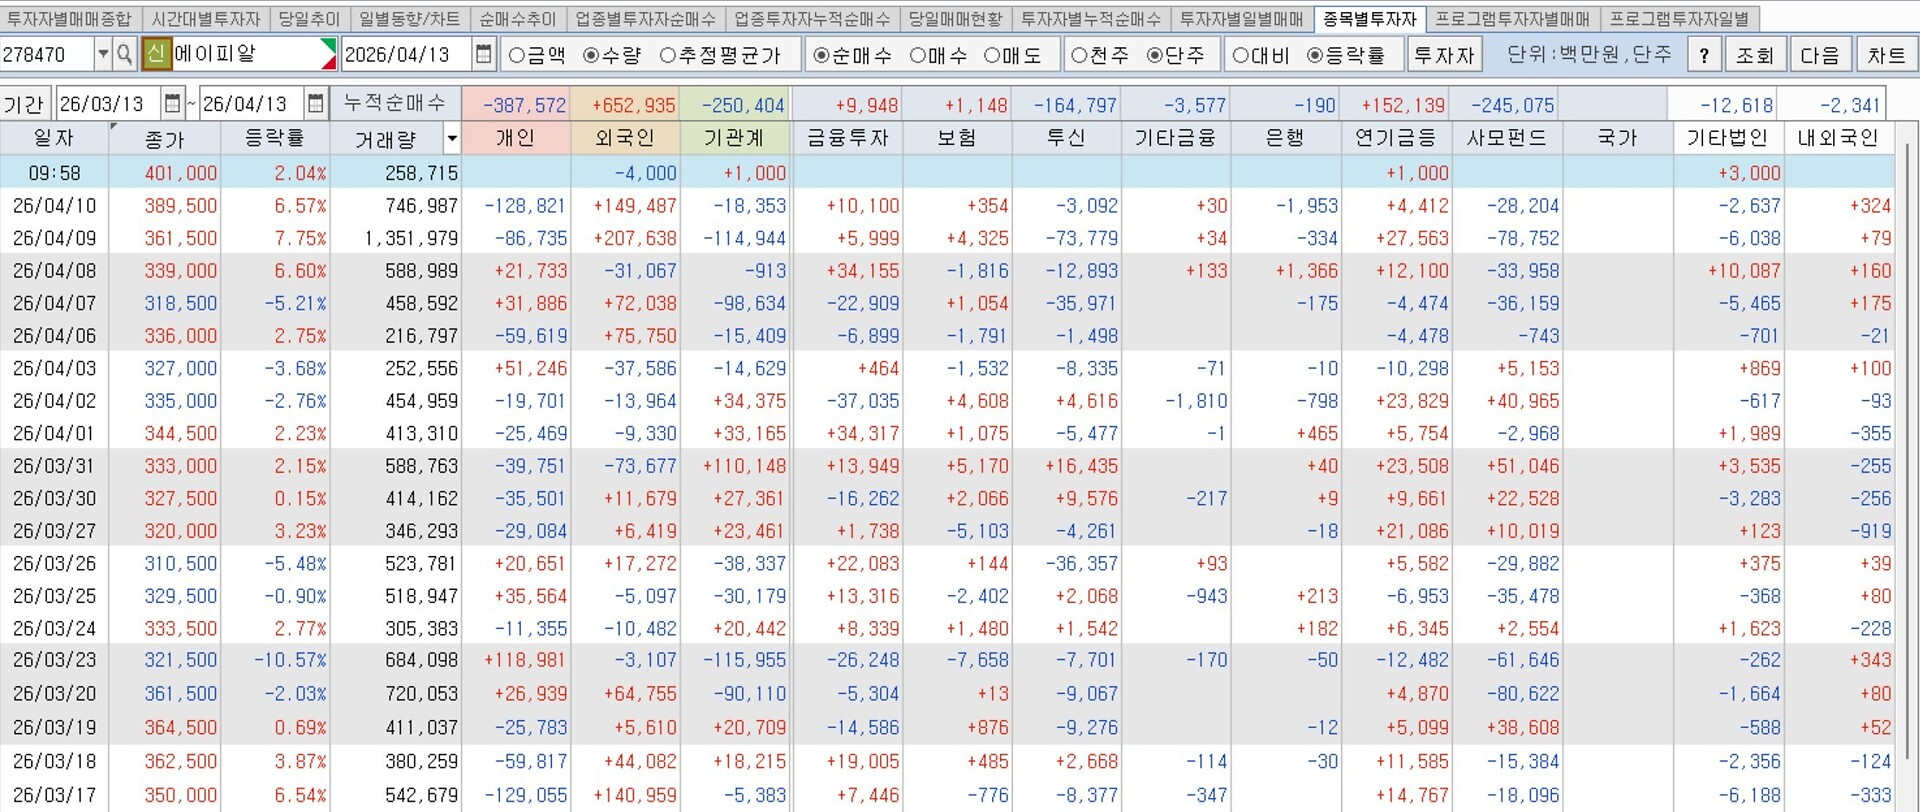Click the 조회 button
The image size is (1920, 812).
(1755, 55)
